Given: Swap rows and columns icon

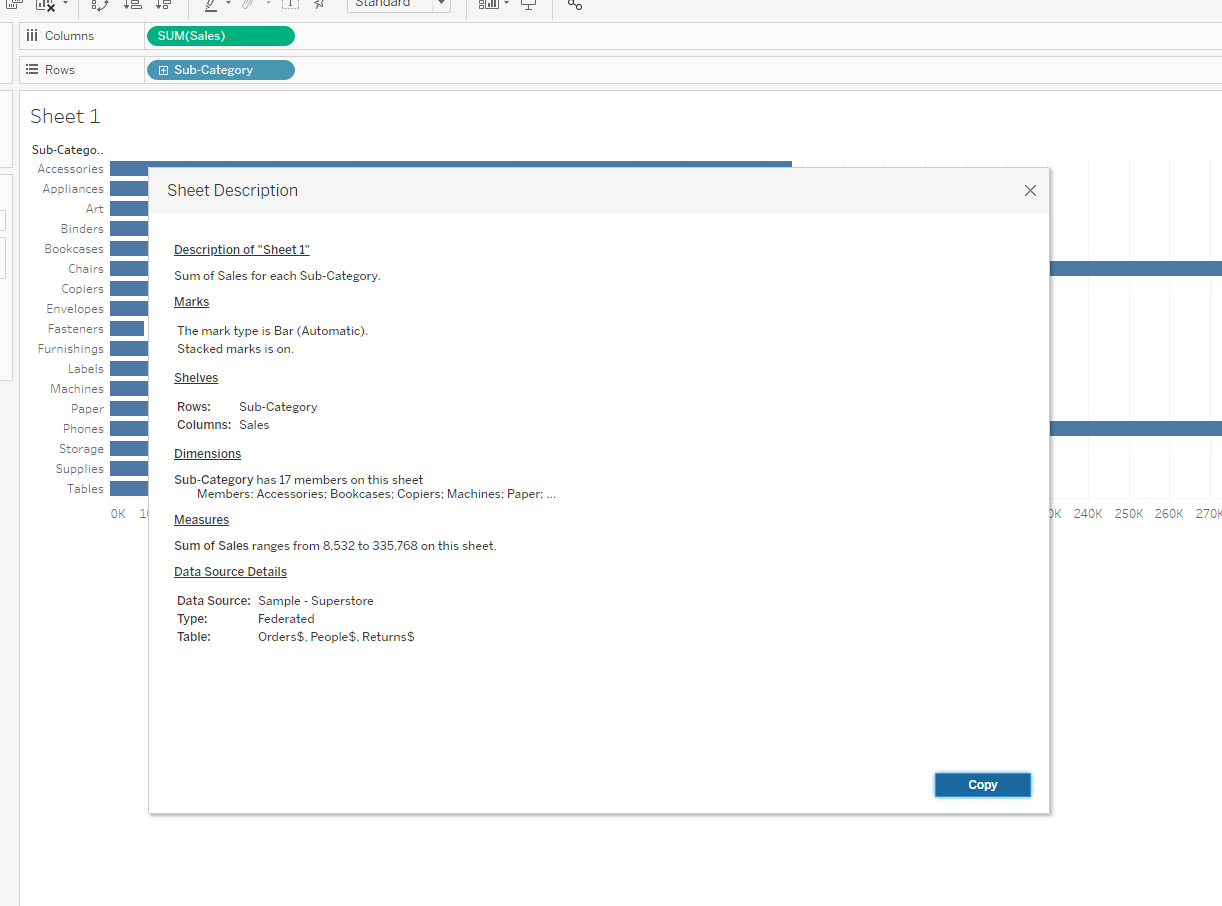Looking at the screenshot, I should [100, 4].
